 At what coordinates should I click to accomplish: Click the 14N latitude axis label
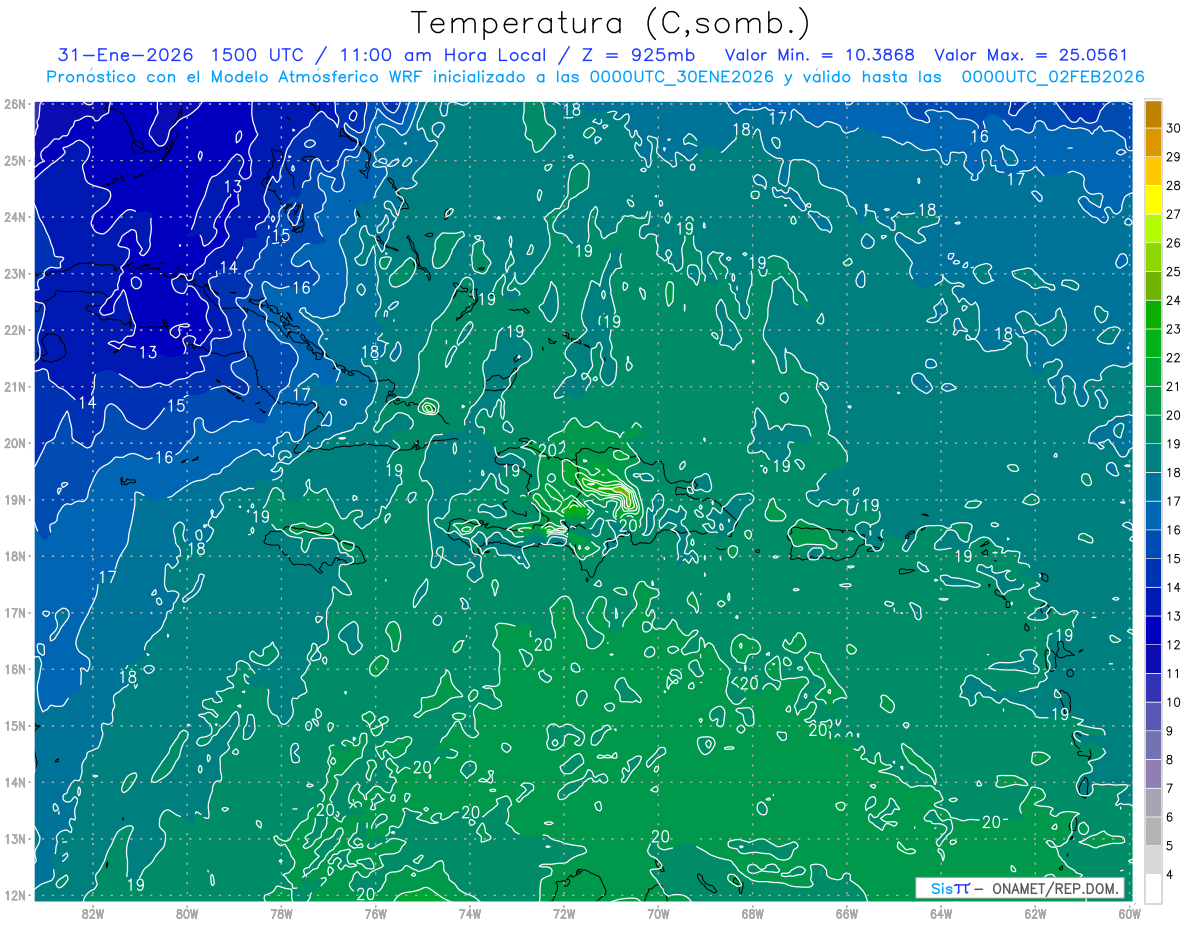15,782
